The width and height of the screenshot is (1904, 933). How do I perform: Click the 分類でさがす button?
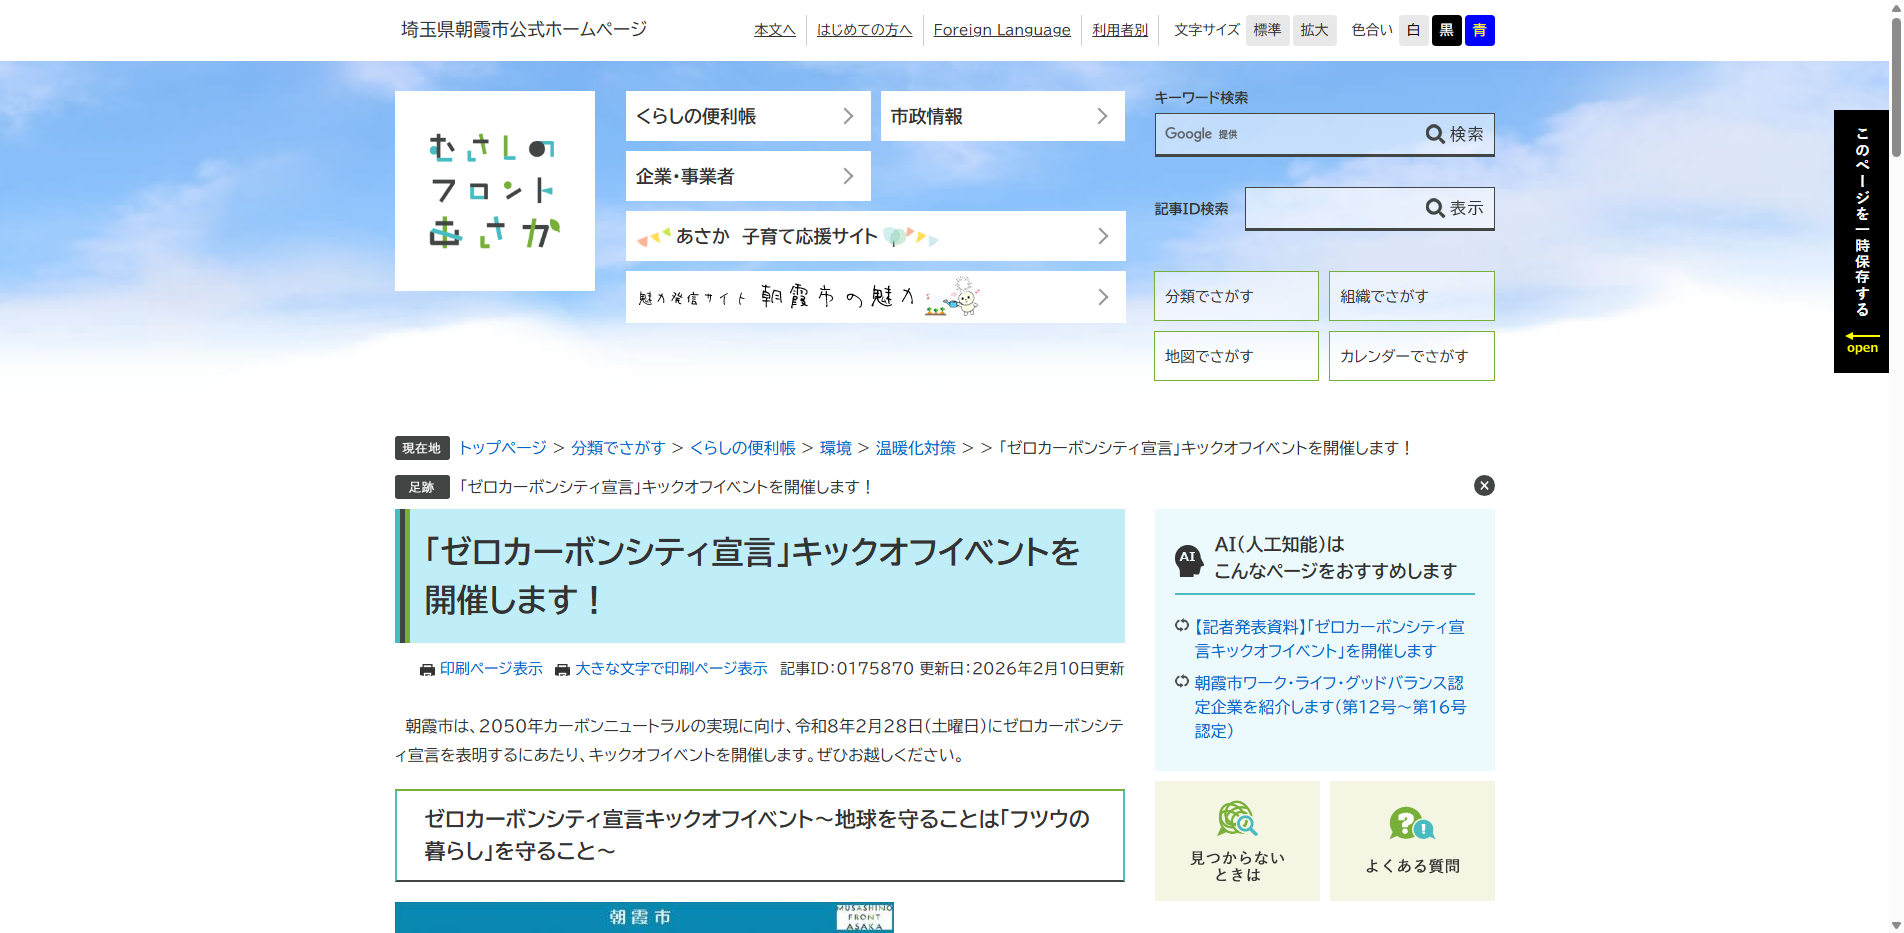(1236, 295)
